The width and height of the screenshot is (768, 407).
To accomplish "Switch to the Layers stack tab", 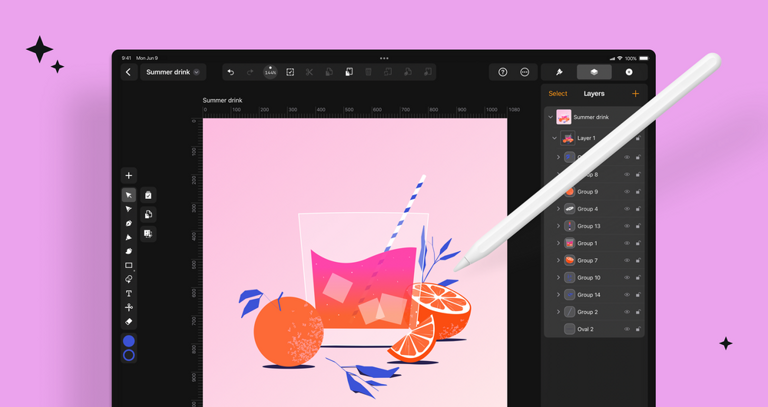I will pyautogui.click(x=594, y=72).
